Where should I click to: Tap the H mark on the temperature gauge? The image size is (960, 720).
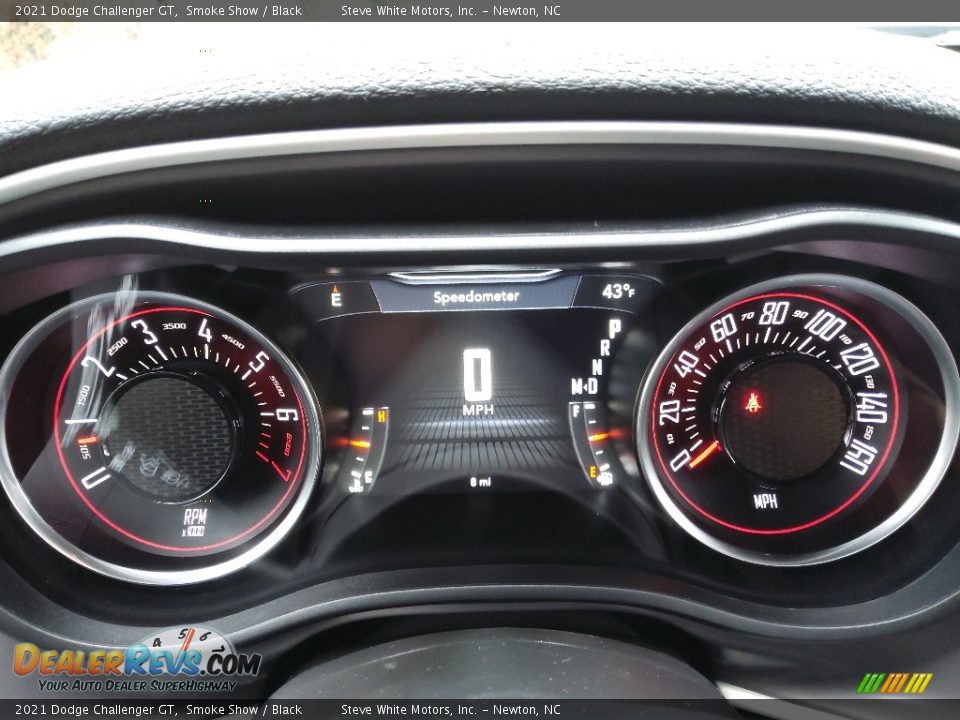click(381, 416)
